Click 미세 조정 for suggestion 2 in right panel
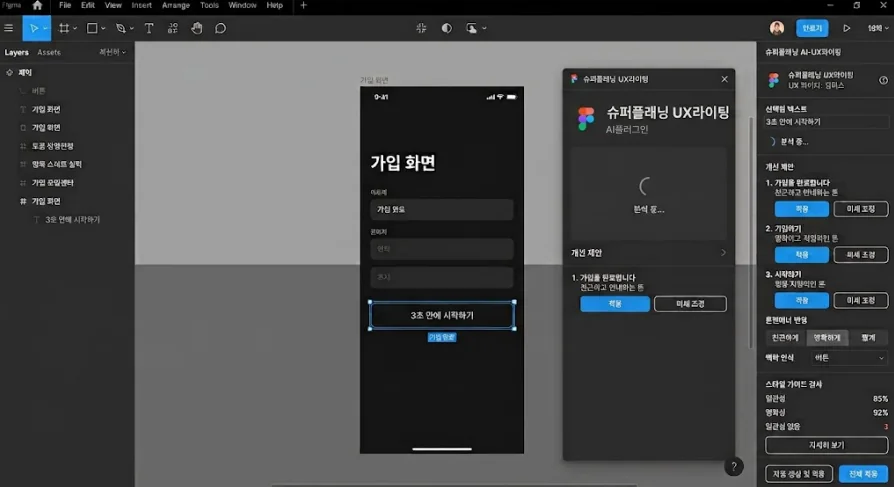The width and height of the screenshot is (894, 487). tap(860, 254)
